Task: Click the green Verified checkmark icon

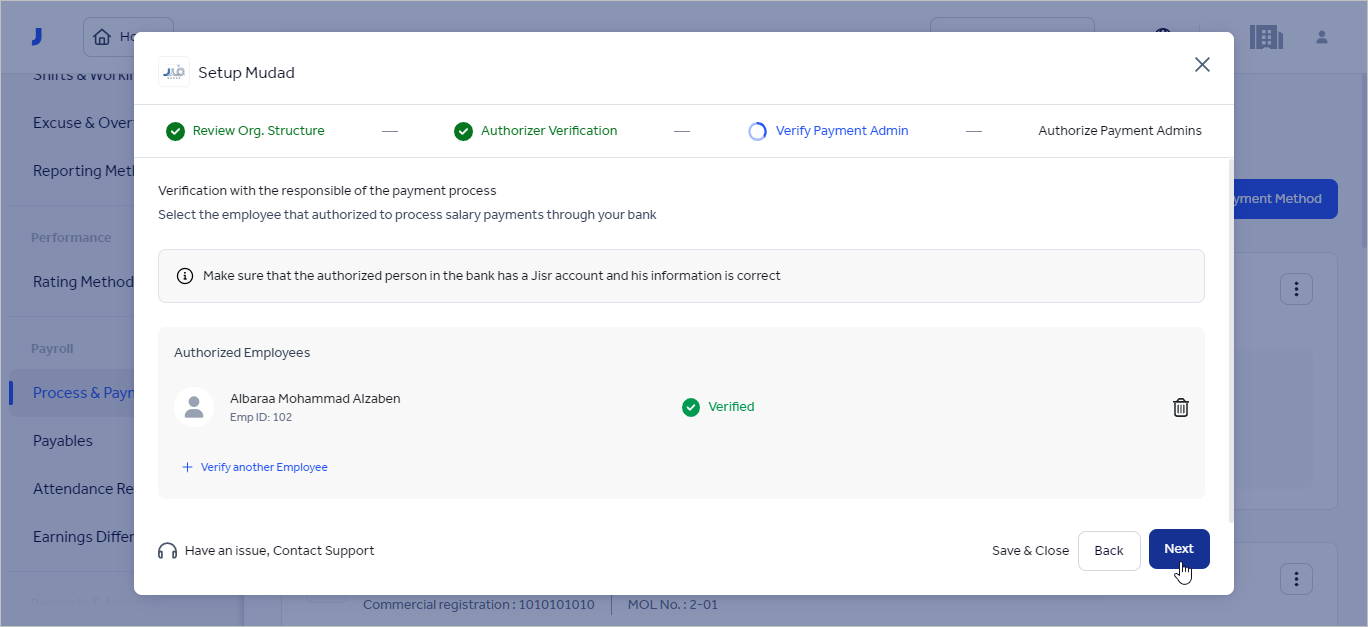Action: (x=690, y=407)
